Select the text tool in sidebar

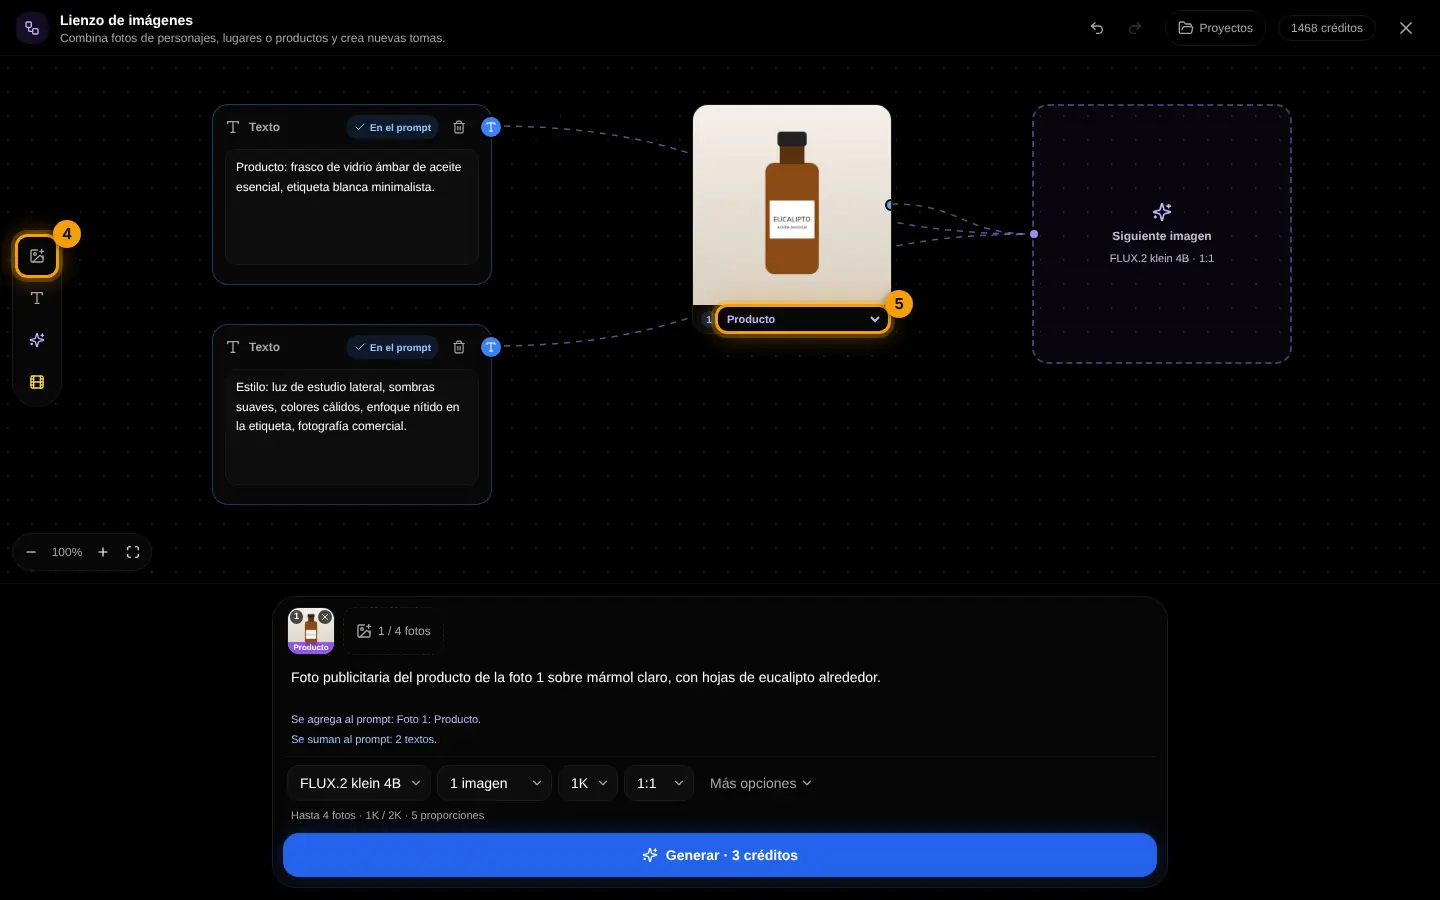pyautogui.click(x=37, y=298)
